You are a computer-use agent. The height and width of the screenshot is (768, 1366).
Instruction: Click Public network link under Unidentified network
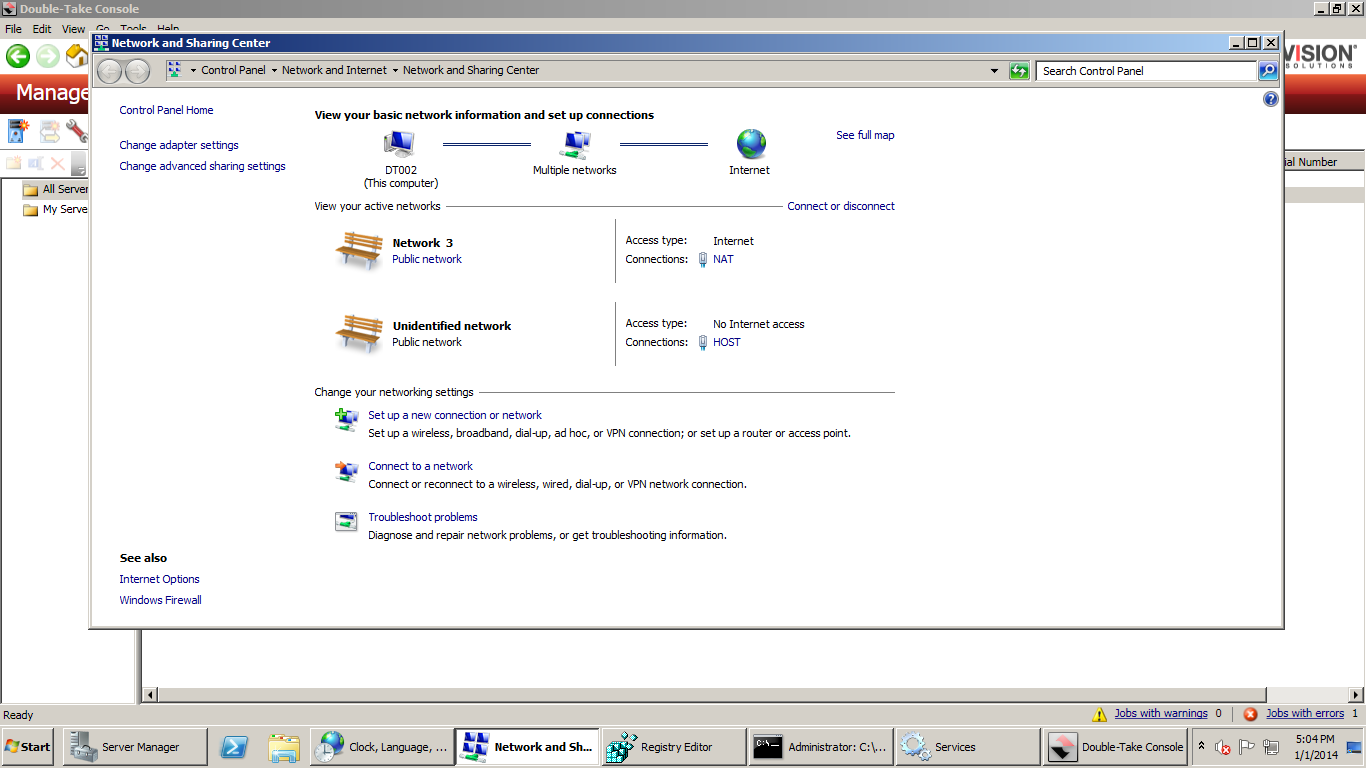point(427,342)
